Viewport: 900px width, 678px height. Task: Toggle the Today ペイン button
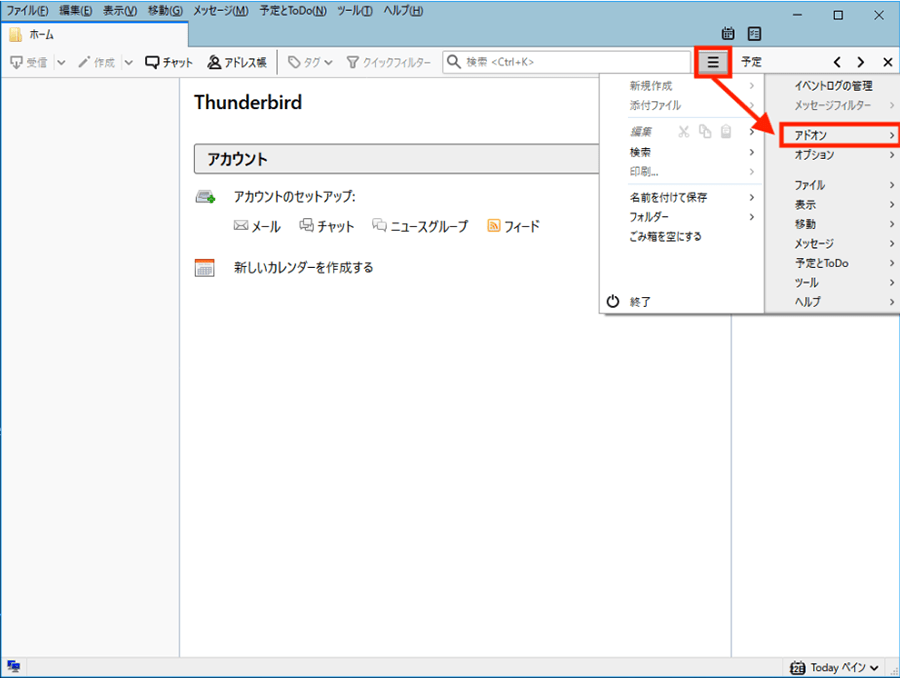835,668
